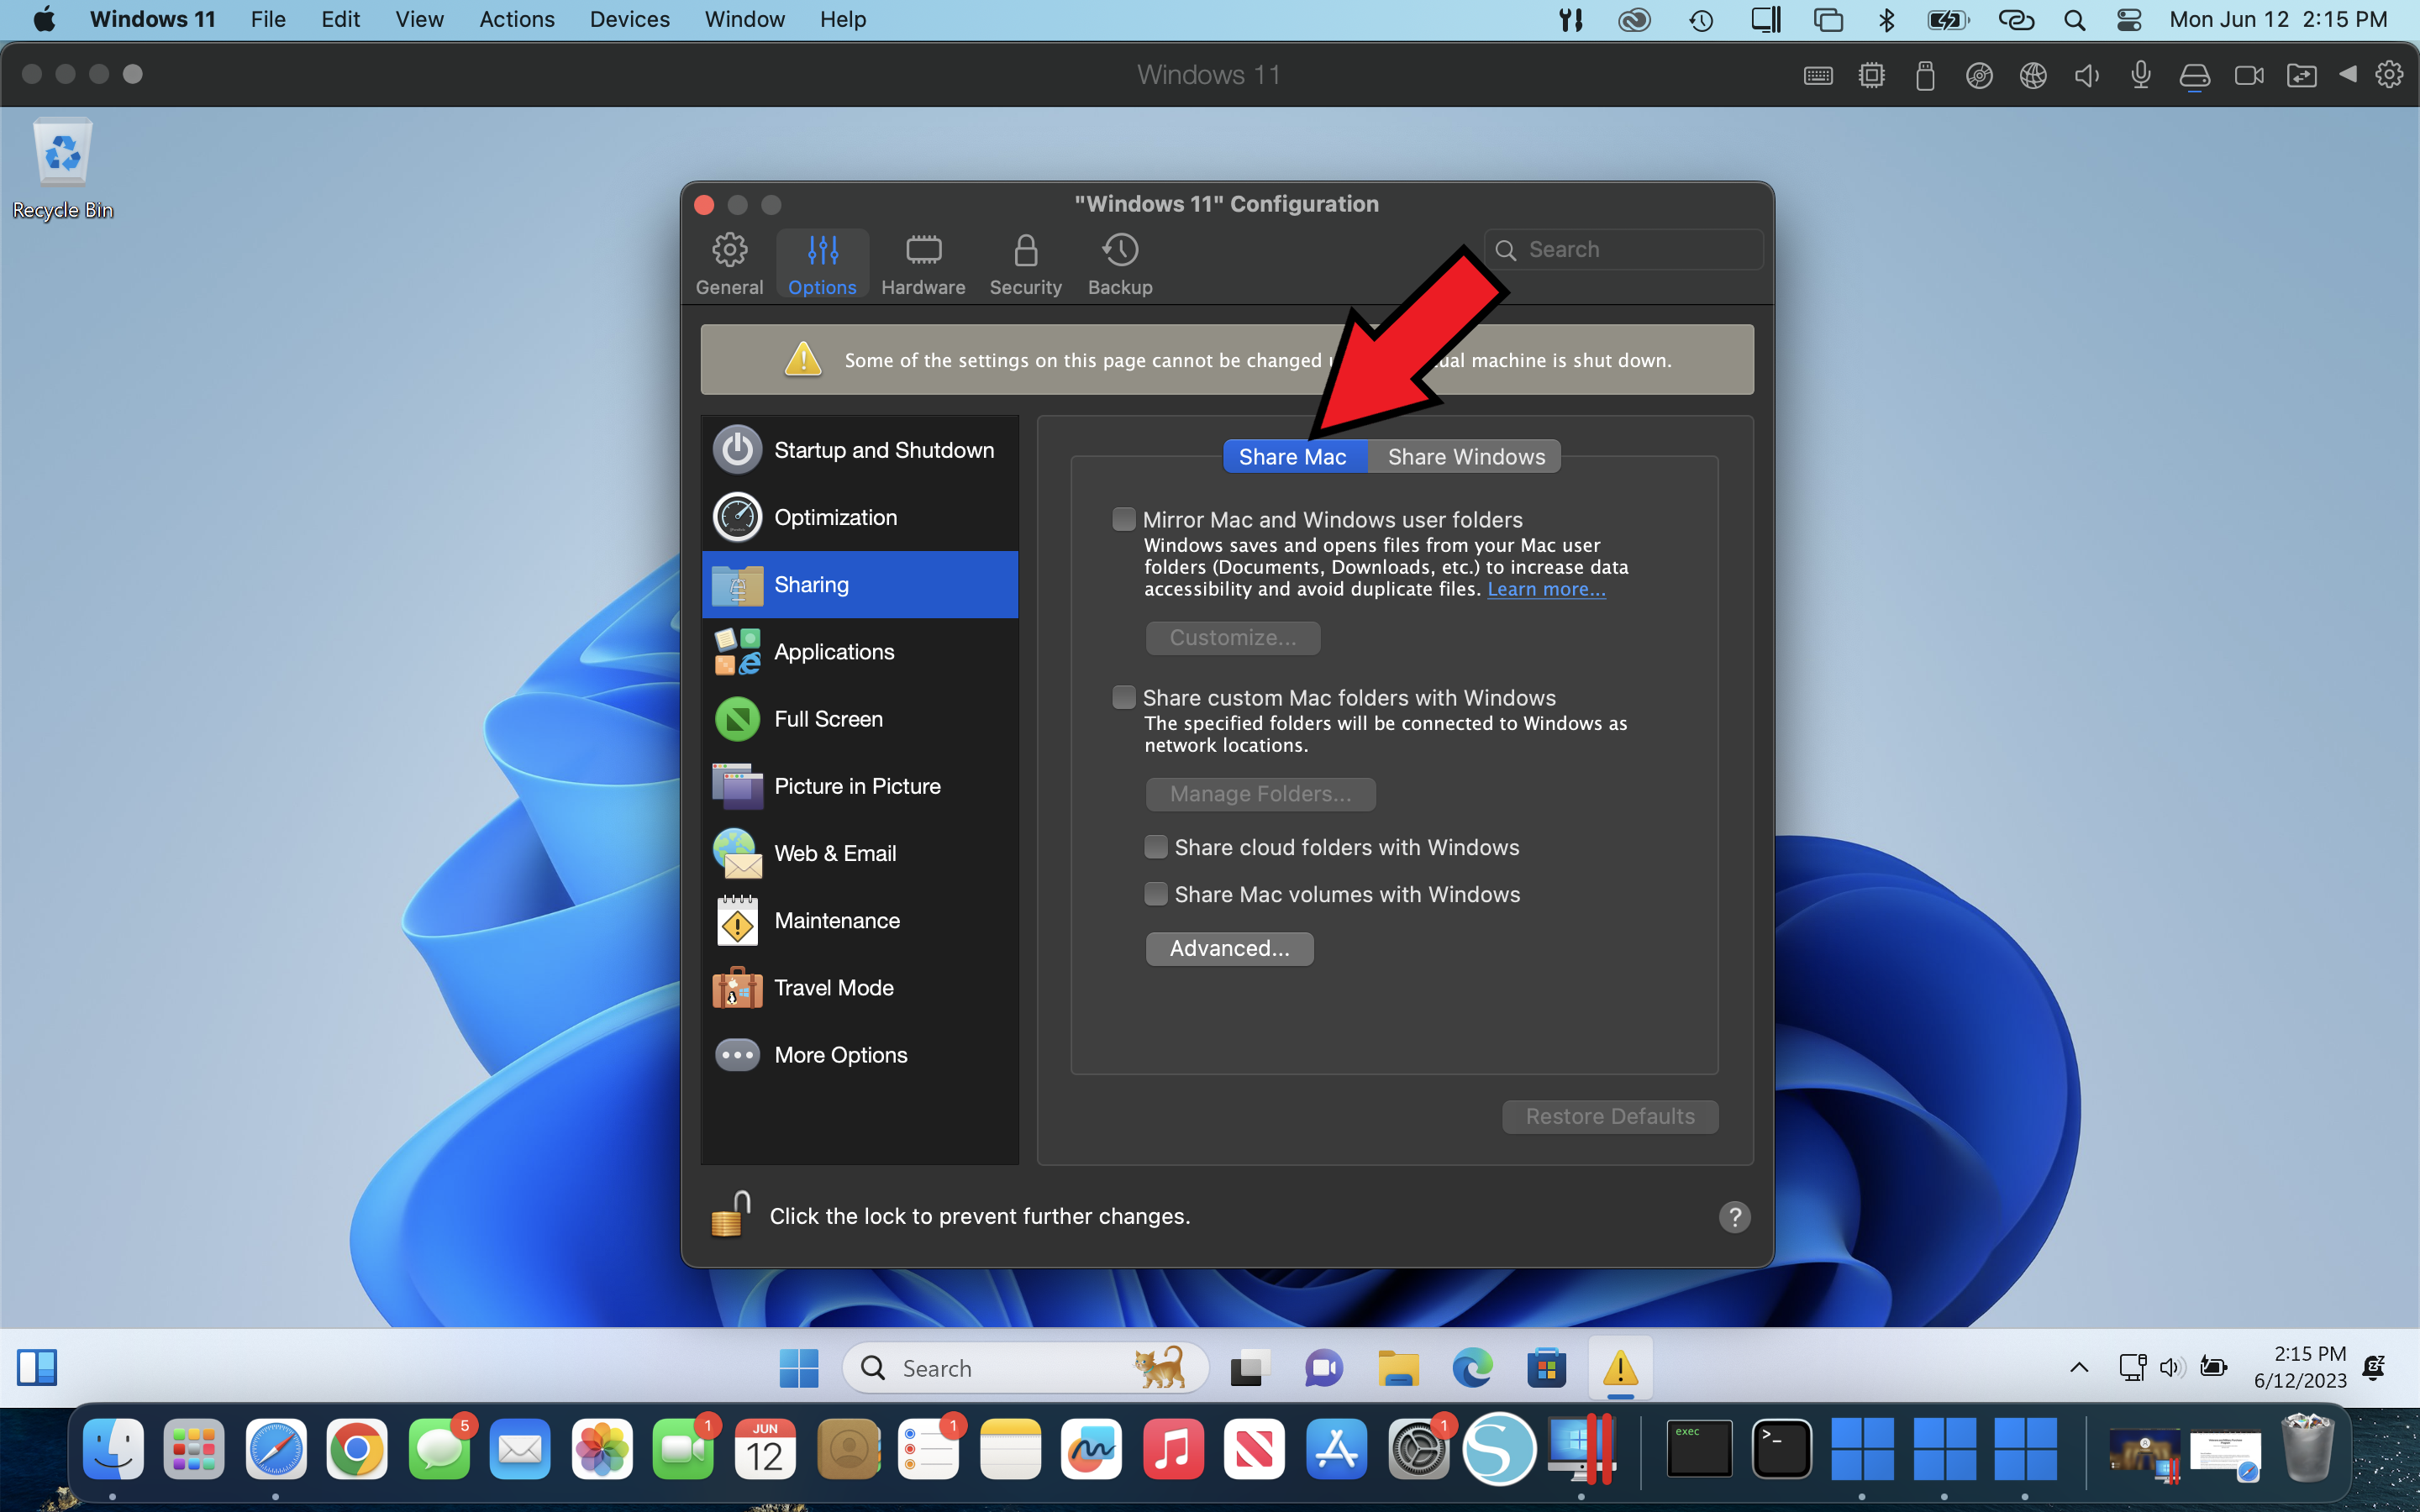Open the Learn more... link
This screenshot has width=2420, height=1512.
coord(1546,590)
